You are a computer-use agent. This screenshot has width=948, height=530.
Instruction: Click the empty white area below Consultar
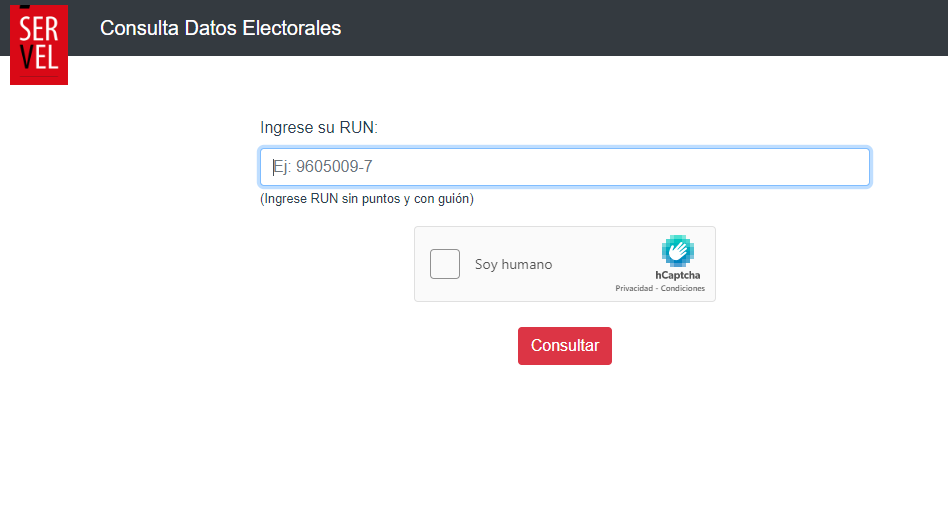click(565, 440)
